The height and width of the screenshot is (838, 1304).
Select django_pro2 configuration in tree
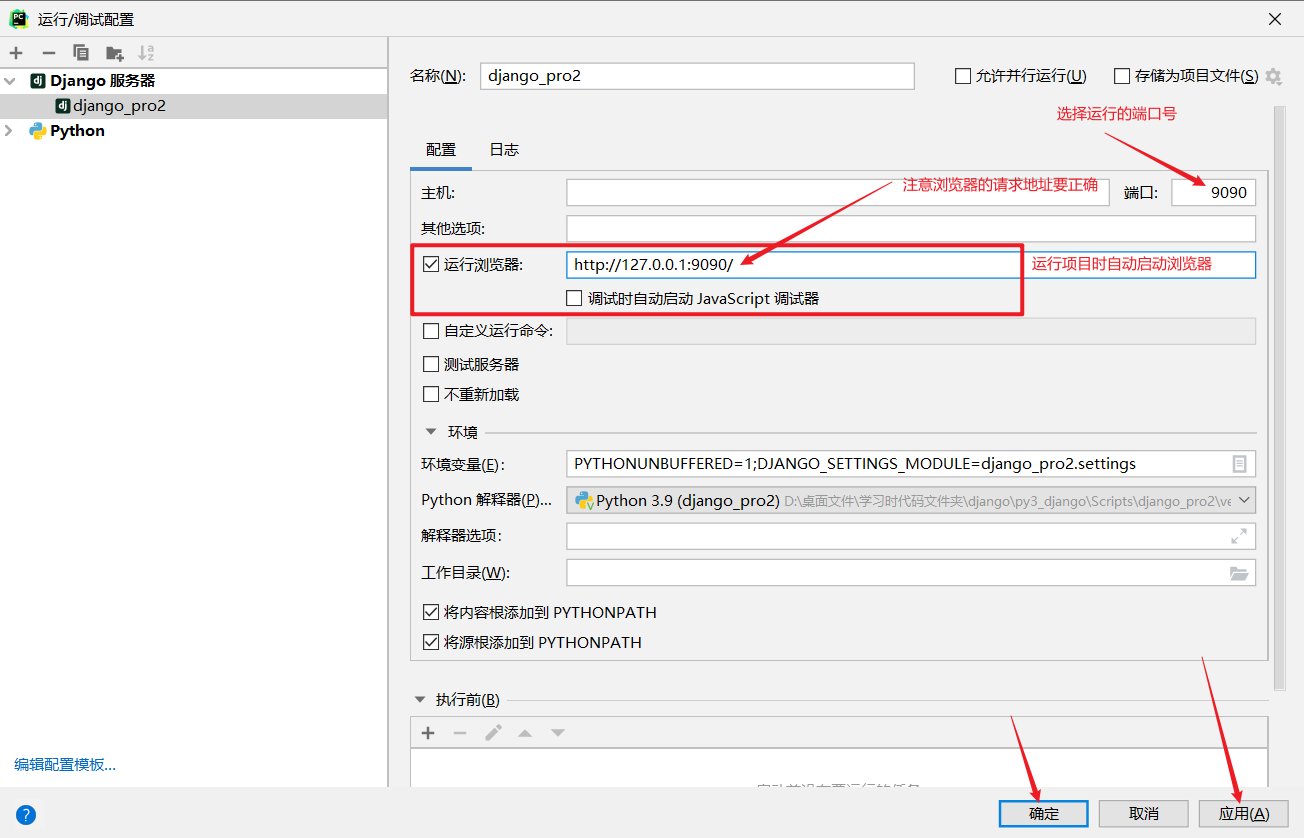(193, 106)
